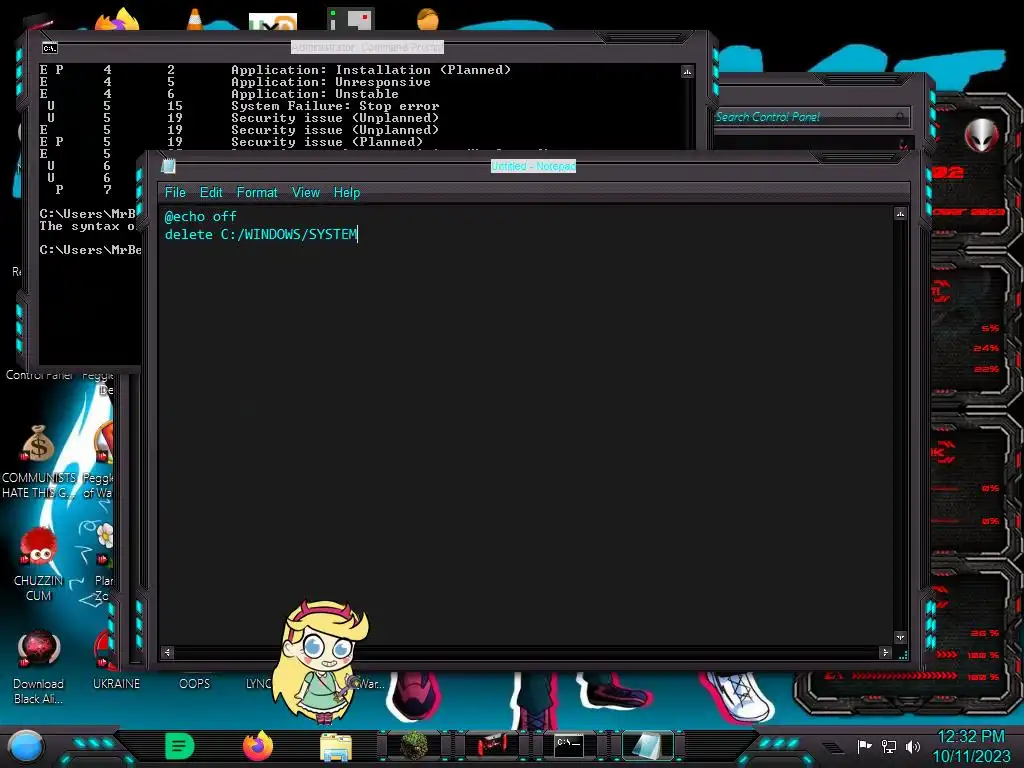Screen dimensions: 1024x768
Task: Open Notepad's Help menu
Action: pos(347,193)
